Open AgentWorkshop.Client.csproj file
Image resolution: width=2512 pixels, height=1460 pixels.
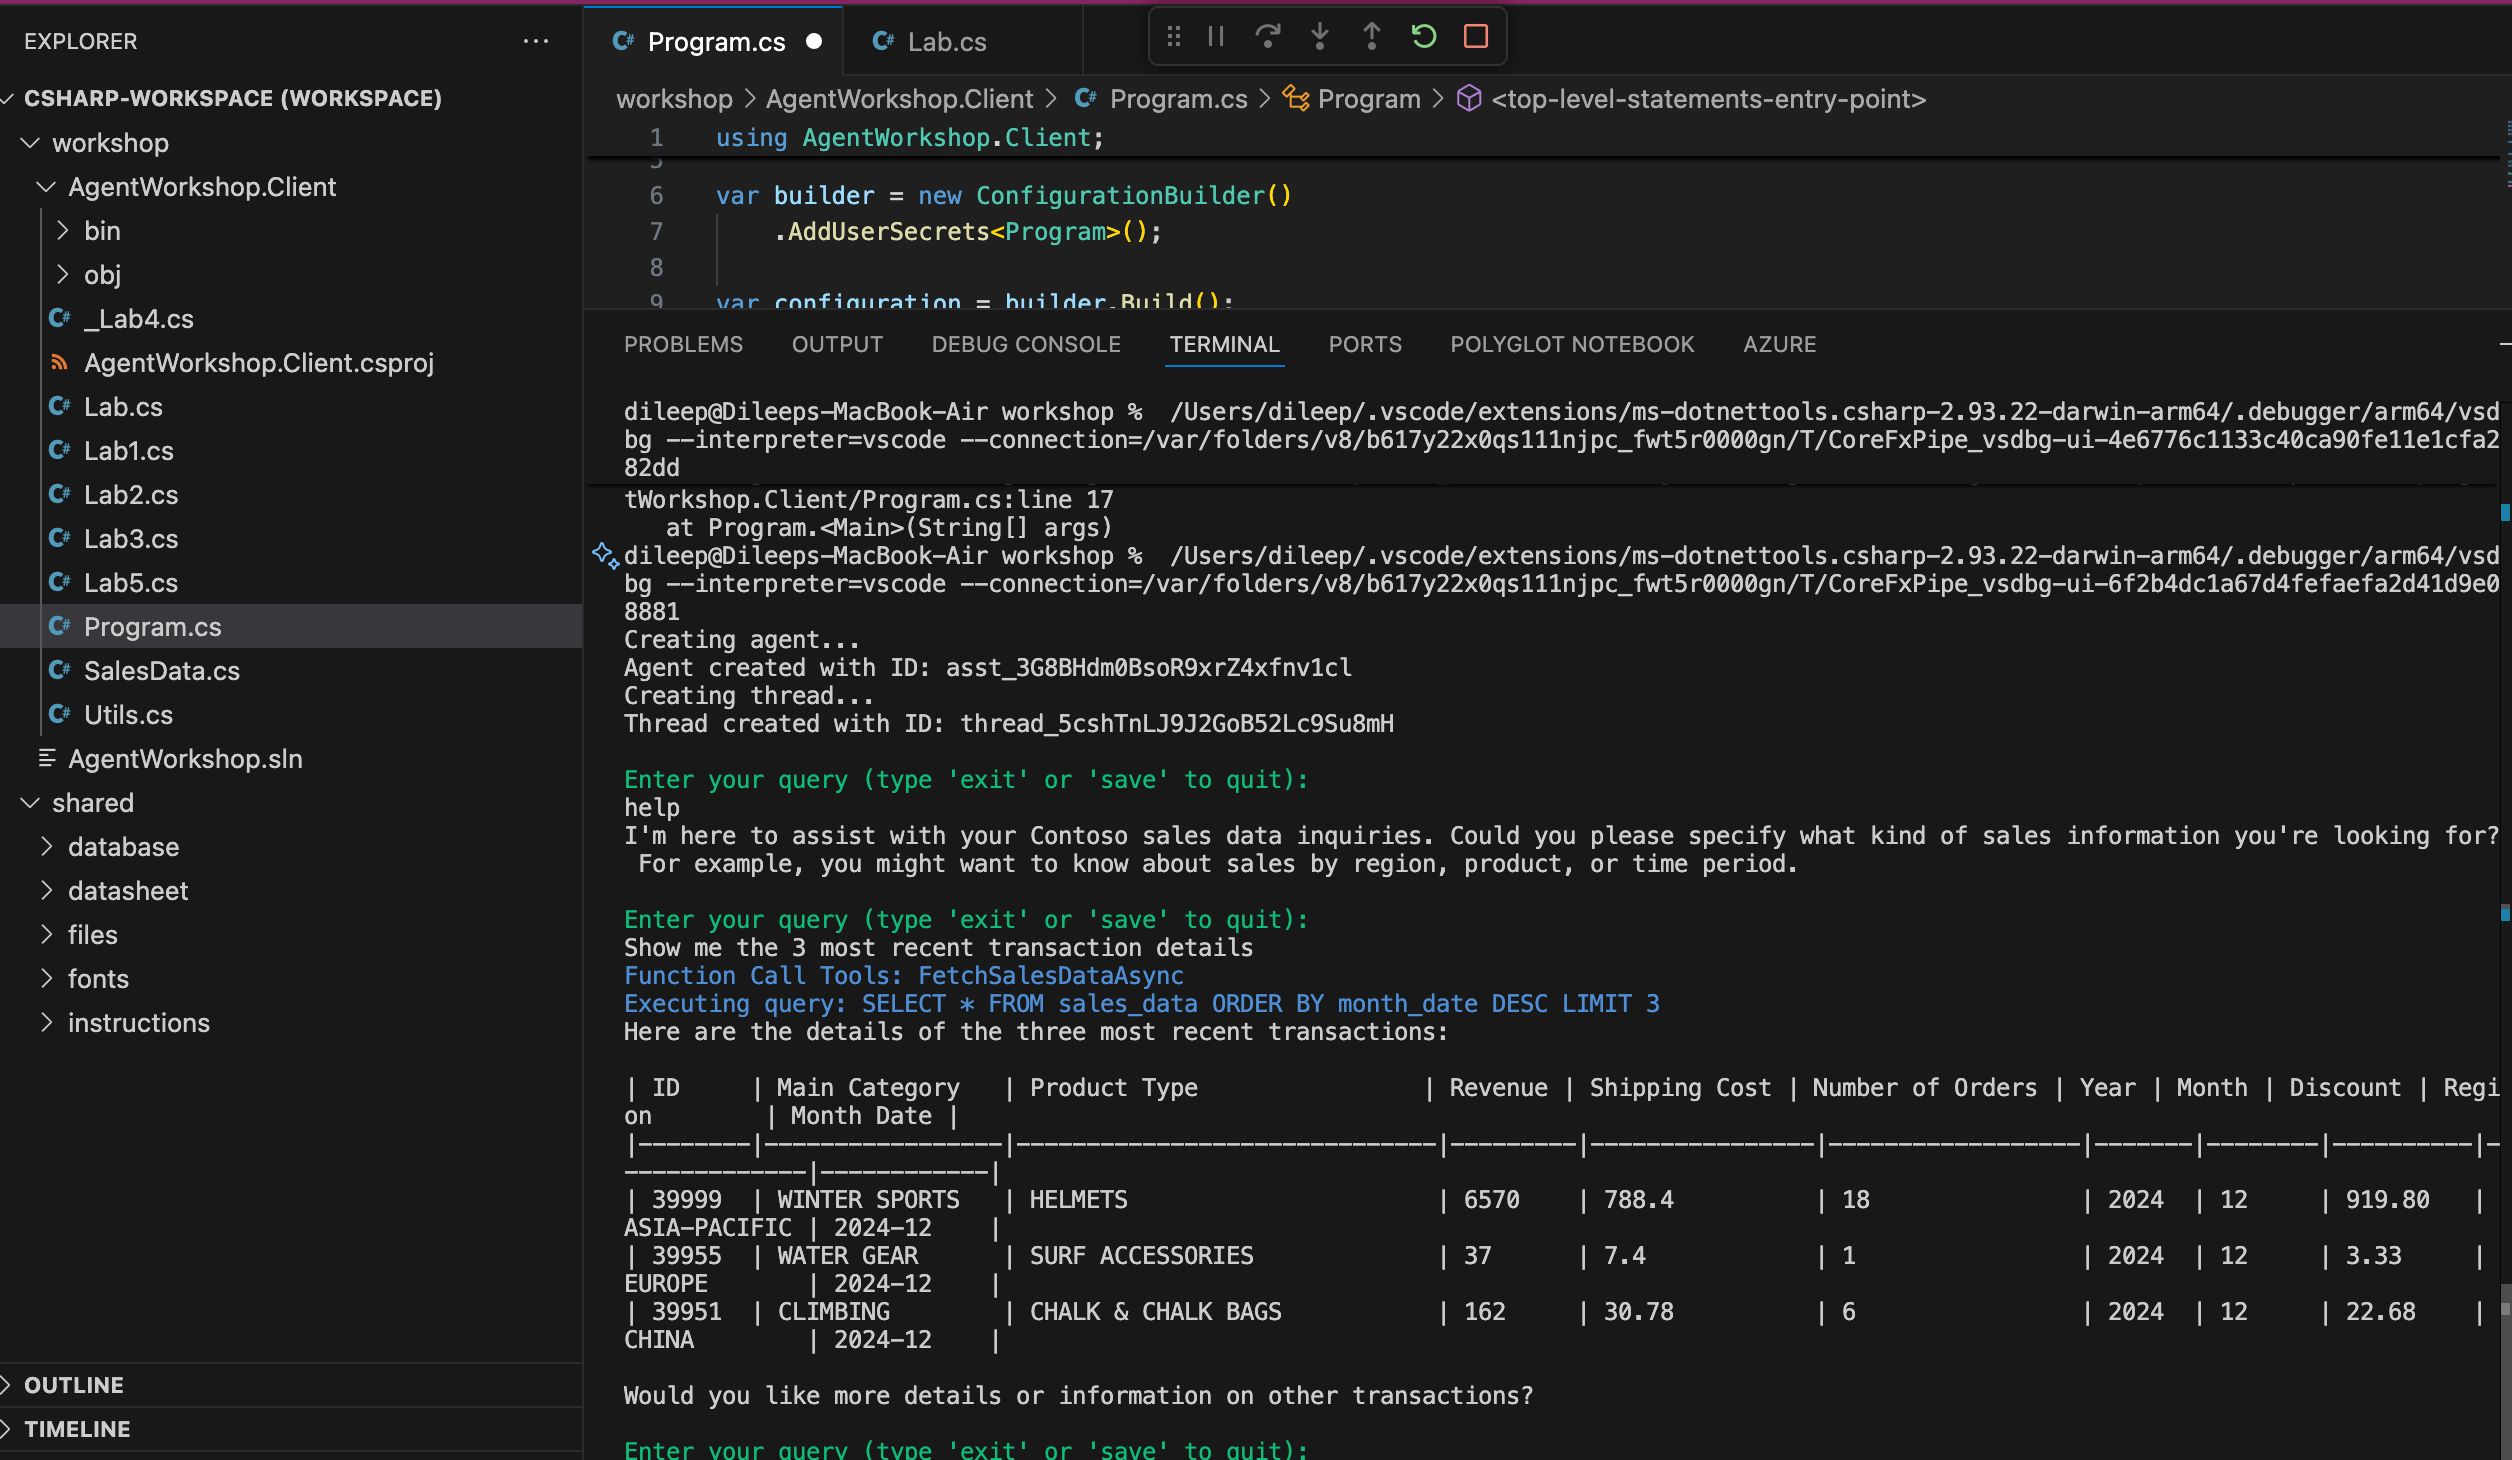pyautogui.click(x=259, y=363)
